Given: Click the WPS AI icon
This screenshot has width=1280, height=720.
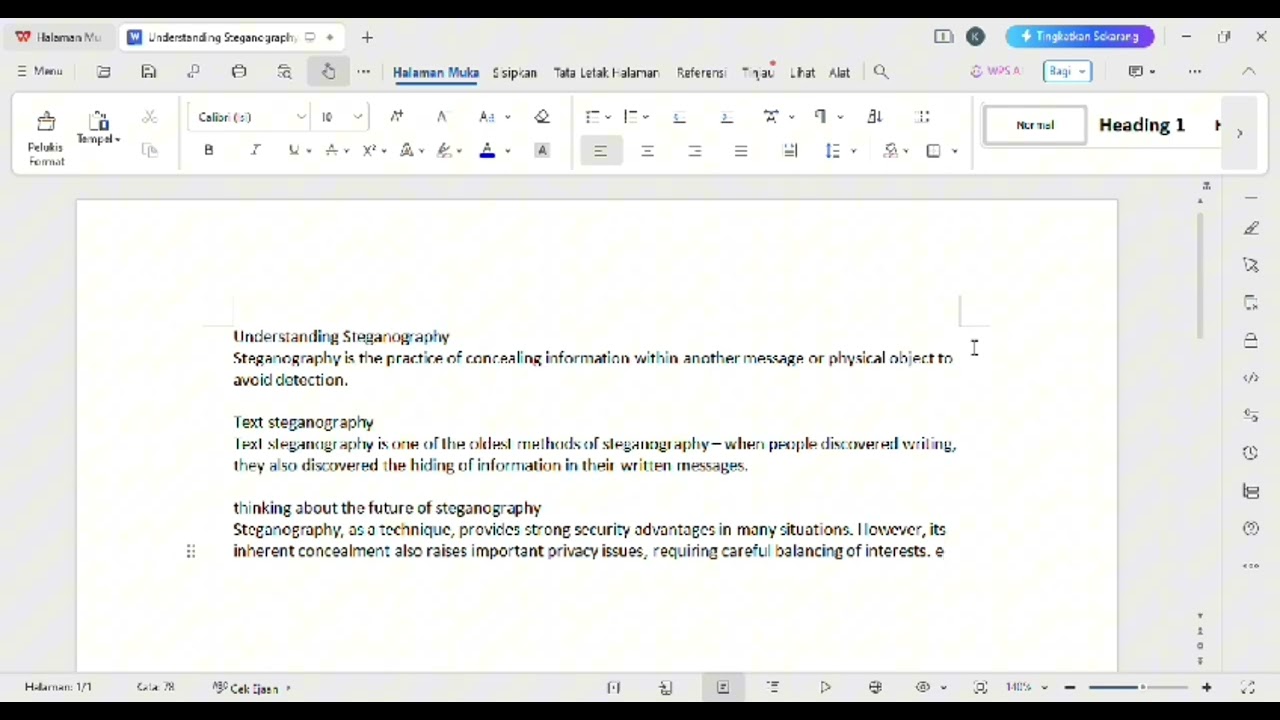Looking at the screenshot, I should (x=995, y=71).
